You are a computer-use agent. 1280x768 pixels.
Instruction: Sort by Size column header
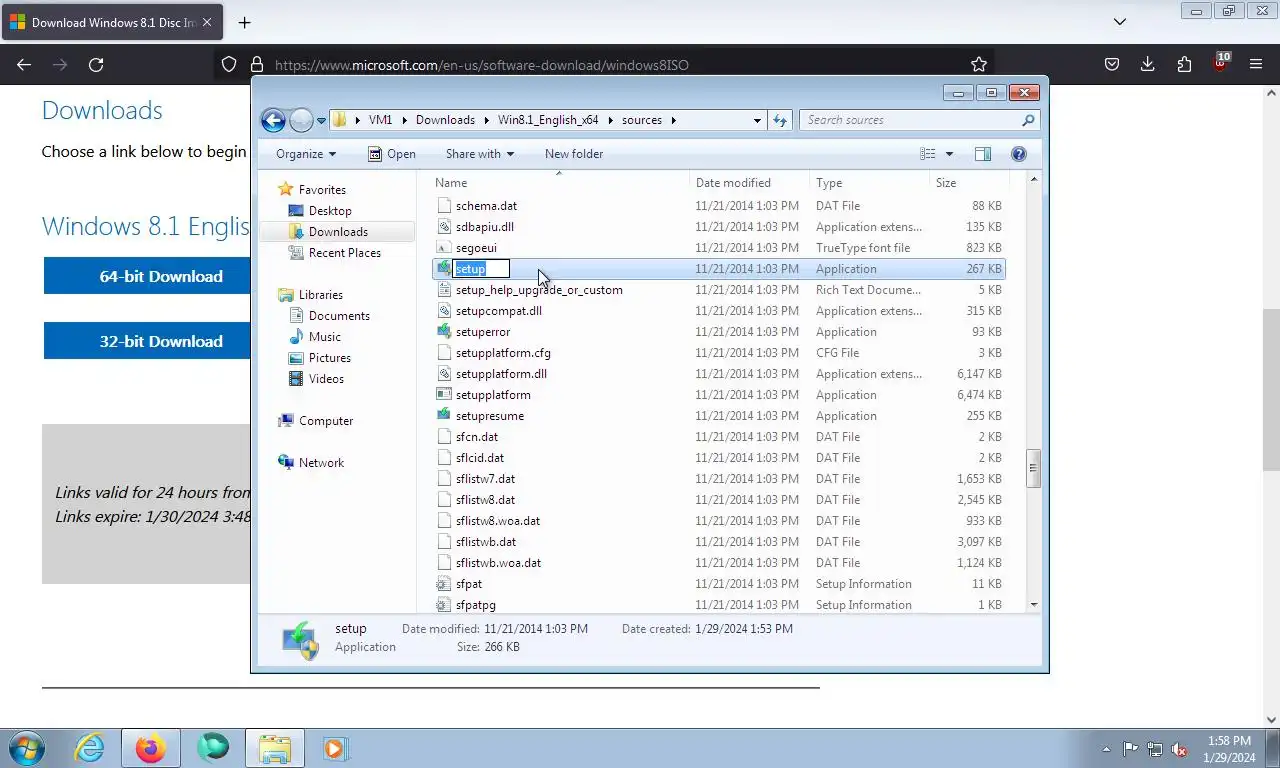point(968,183)
